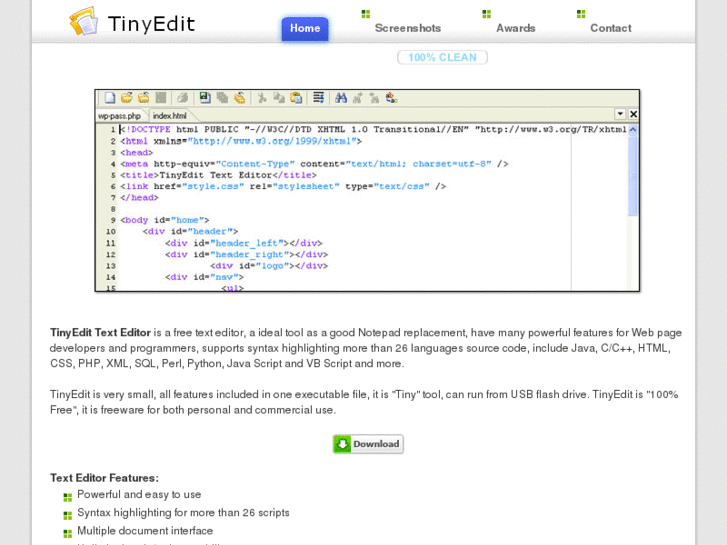Image resolution: width=727 pixels, height=545 pixels.
Task: Click the DOCTYPE line of code
Action: tap(373, 129)
